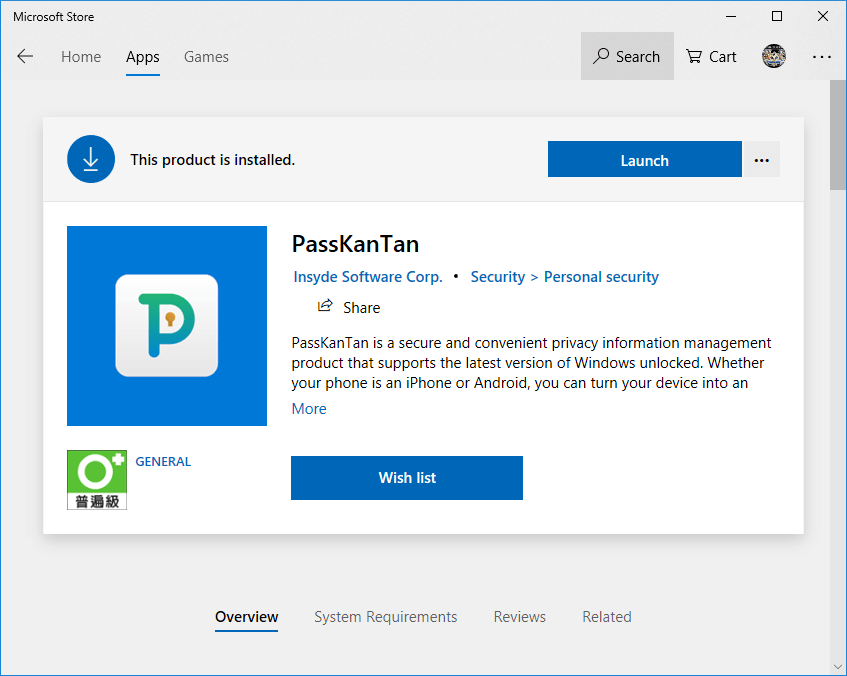847x676 pixels.
Task: Open the Cart
Action: pos(711,56)
